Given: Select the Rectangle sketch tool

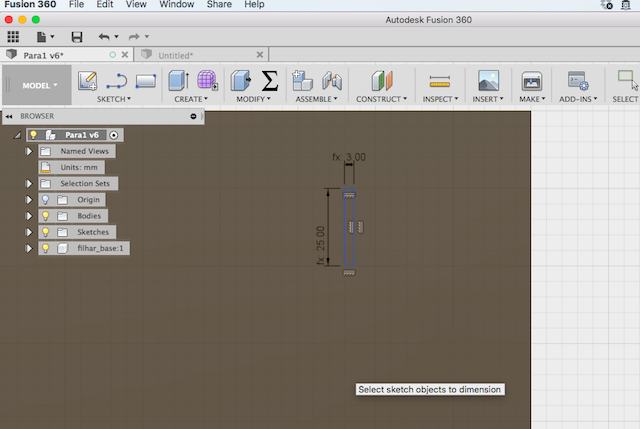Looking at the screenshot, I should click(x=146, y=81).
